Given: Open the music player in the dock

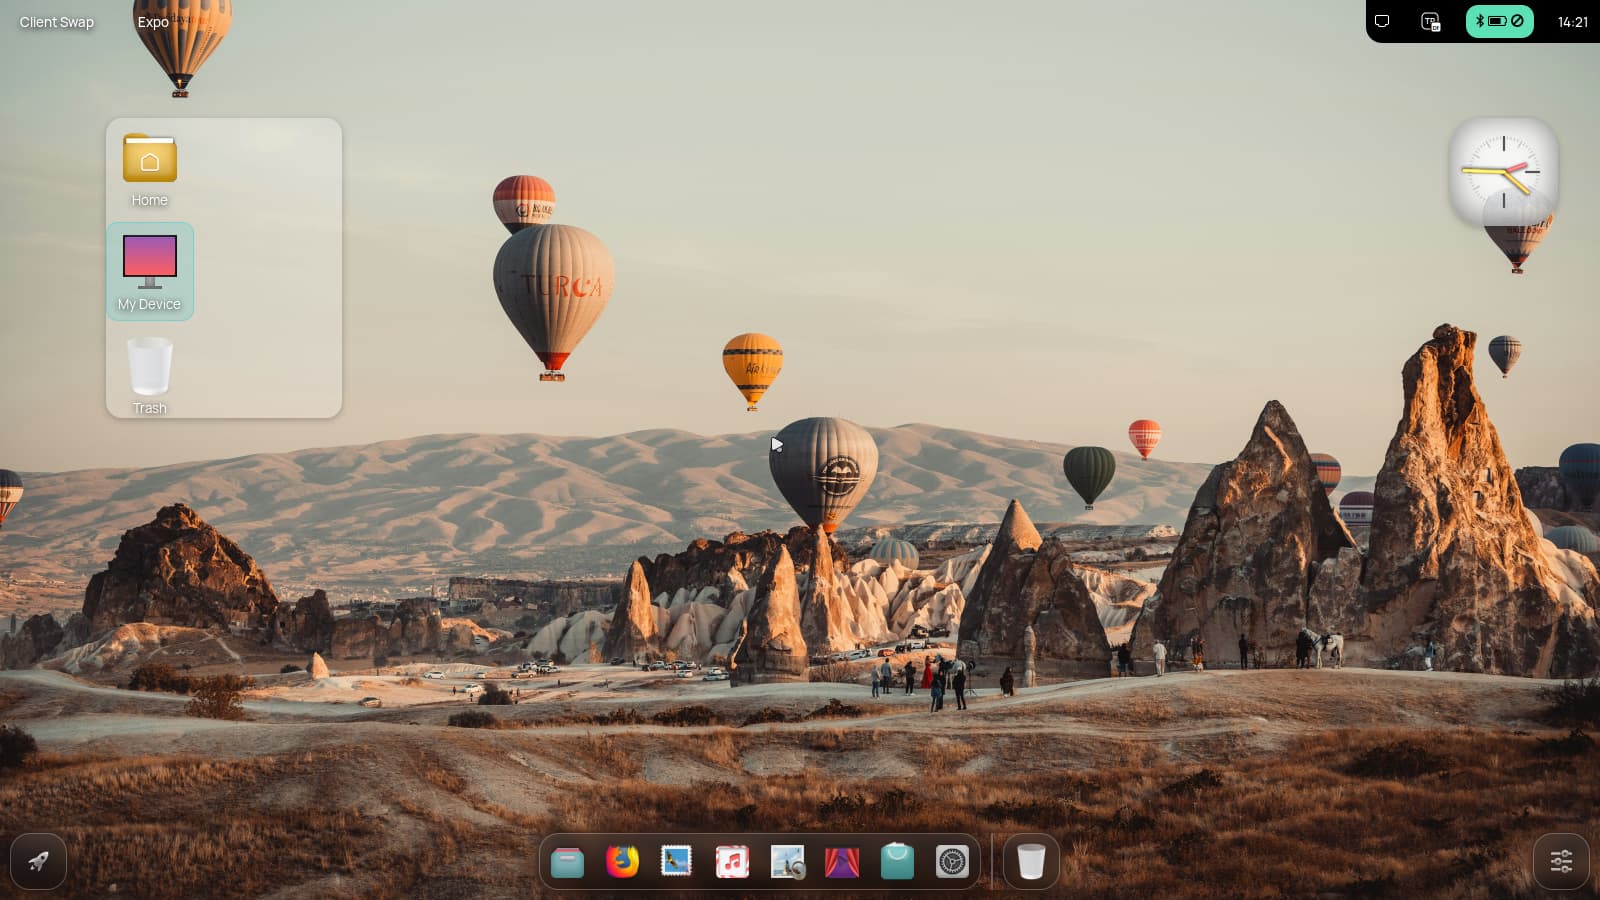Looking at the screenshot, I should point(732,861).
